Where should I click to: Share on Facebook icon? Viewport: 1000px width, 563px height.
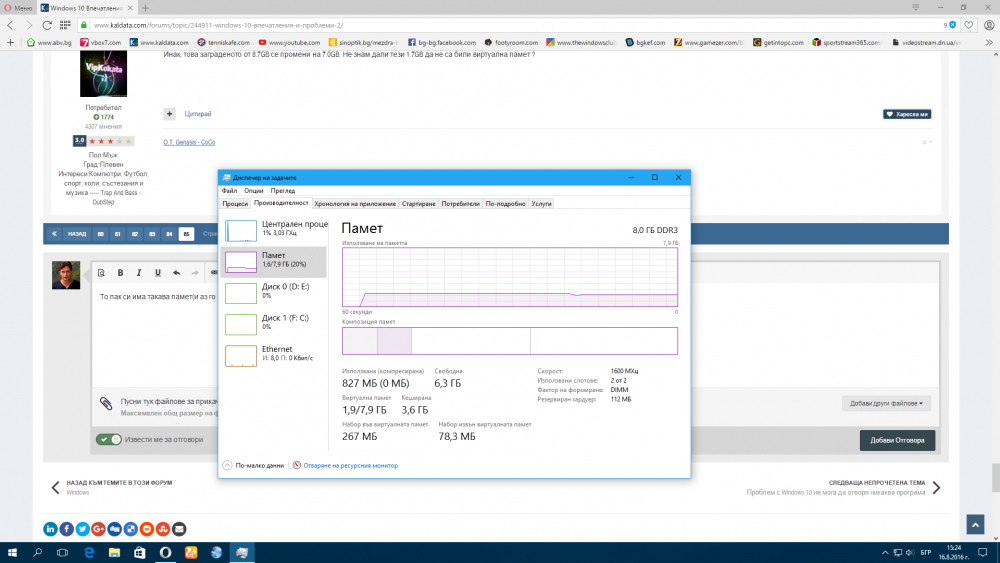(66, 529)
